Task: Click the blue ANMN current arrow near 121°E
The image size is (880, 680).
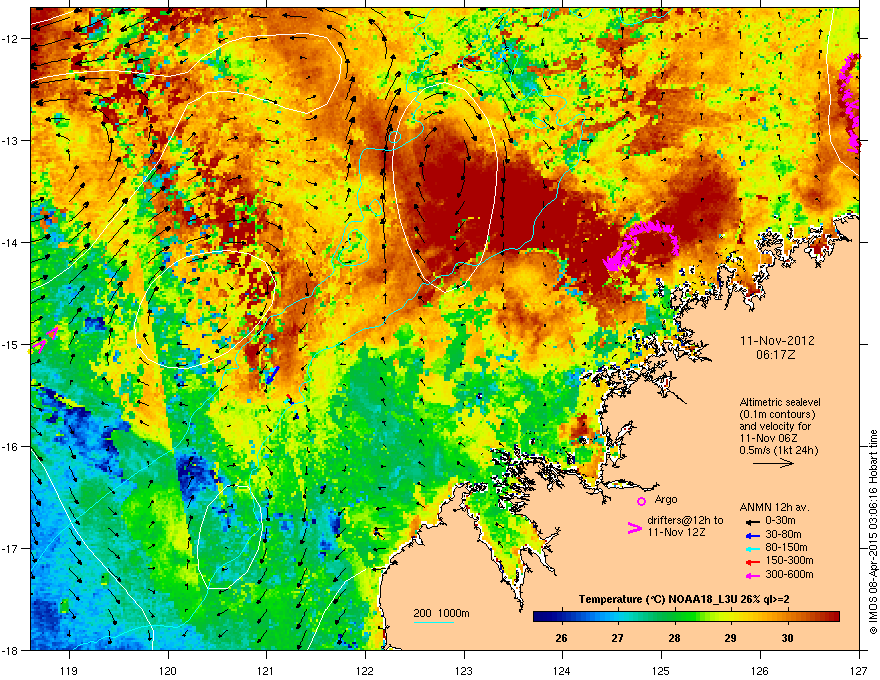Action: (x=273, y=375)
